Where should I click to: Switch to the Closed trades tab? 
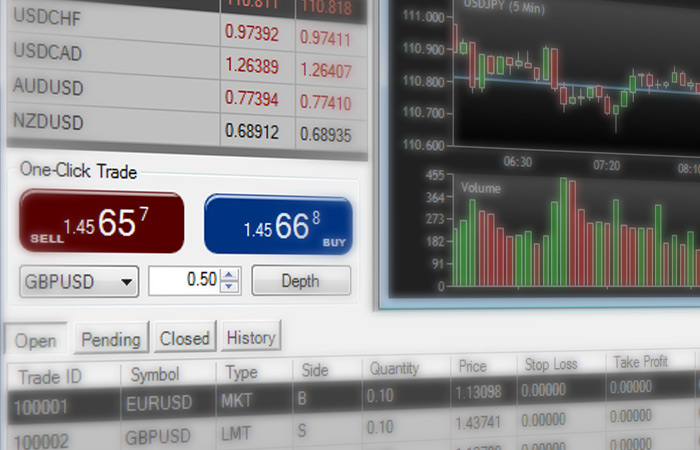pyautogui.click(x=185, y=338)
